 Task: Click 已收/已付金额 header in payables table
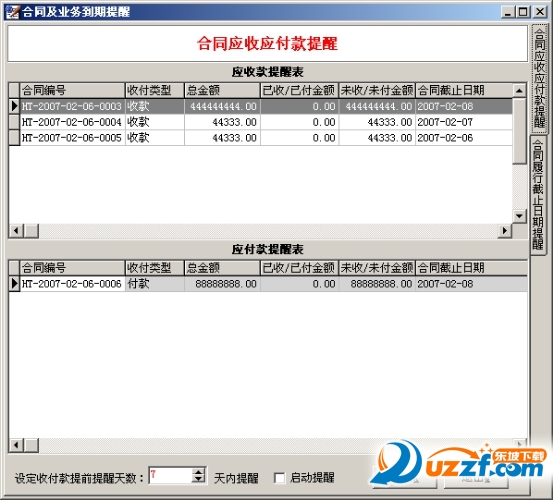[x=299, y=268]
